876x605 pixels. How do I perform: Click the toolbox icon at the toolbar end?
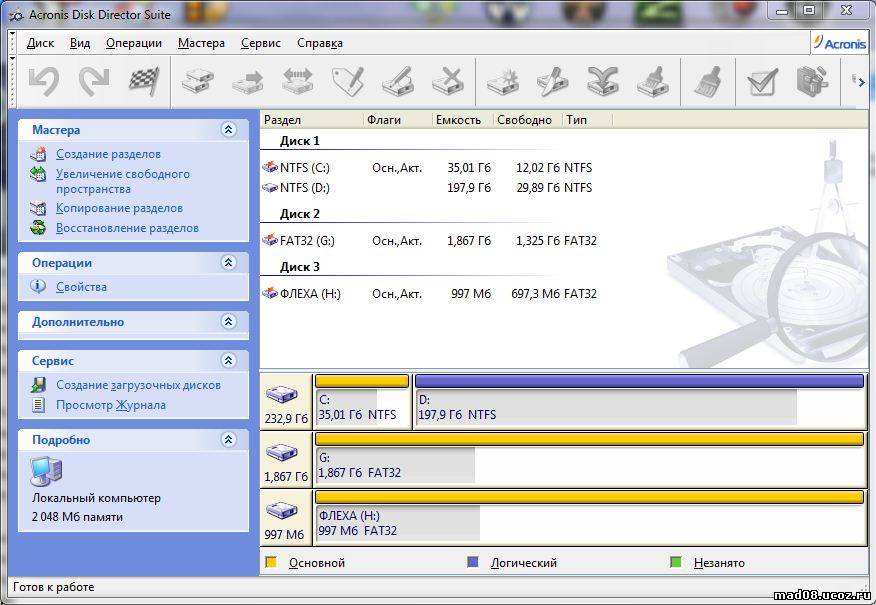coord(812,82)
